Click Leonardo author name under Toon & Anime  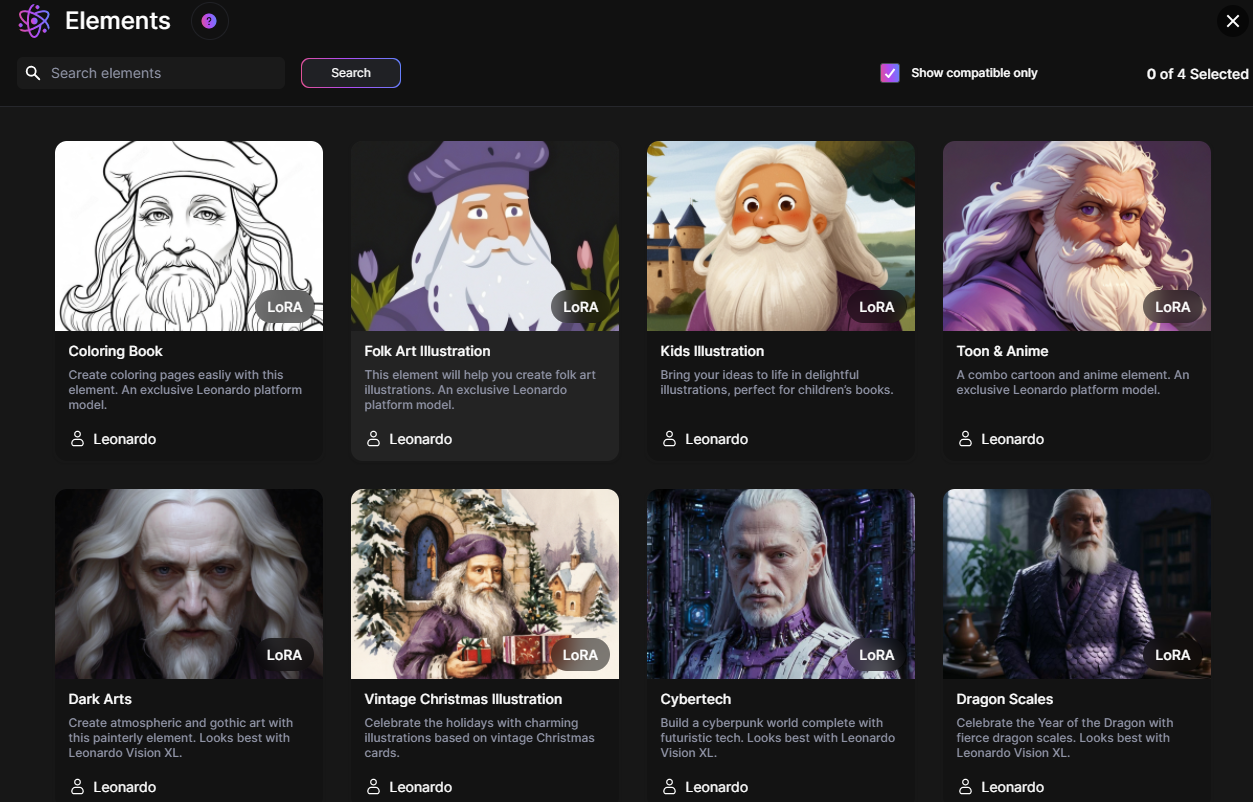pyautogui.click(x=1013, y=439)
